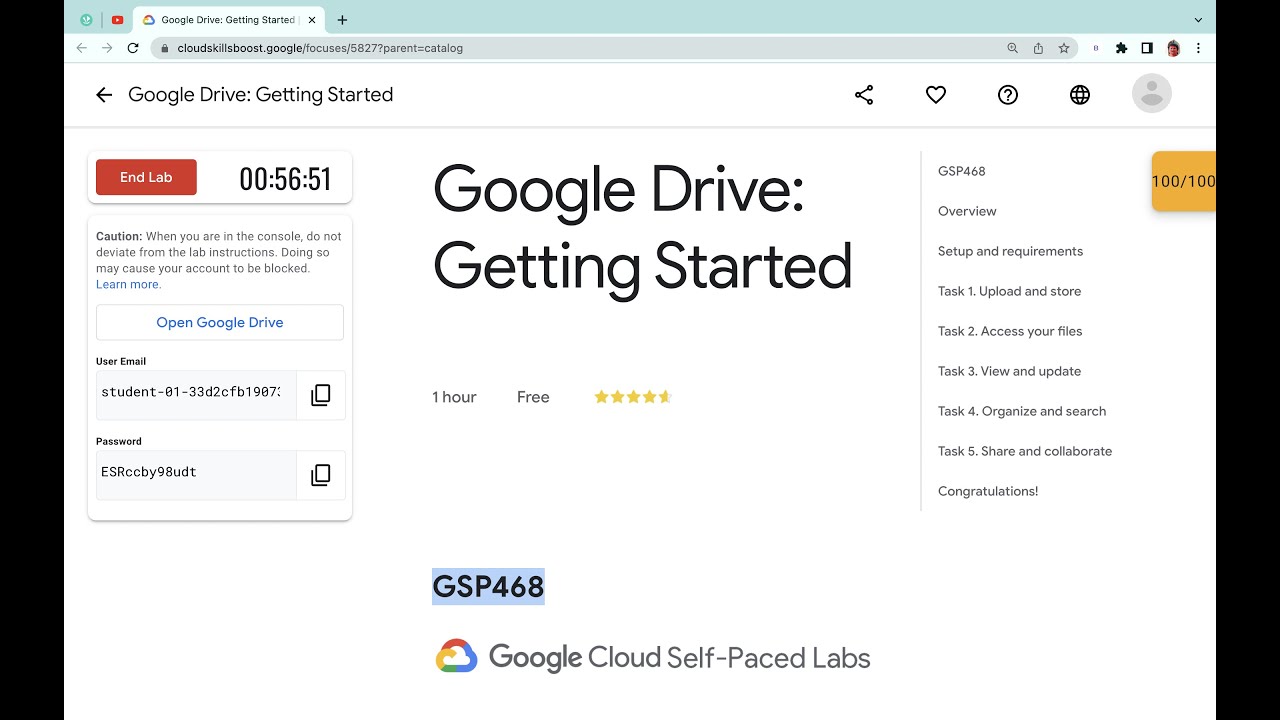Screen dimensions: 1280x720
Task: Go to Setup and requirements section
Action: [x=1010, y=251]
